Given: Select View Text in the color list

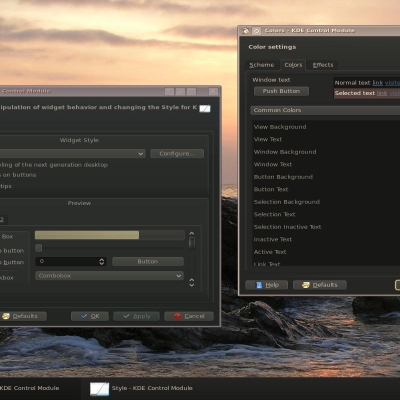Looking at the screenshot, I should [268, 139].
